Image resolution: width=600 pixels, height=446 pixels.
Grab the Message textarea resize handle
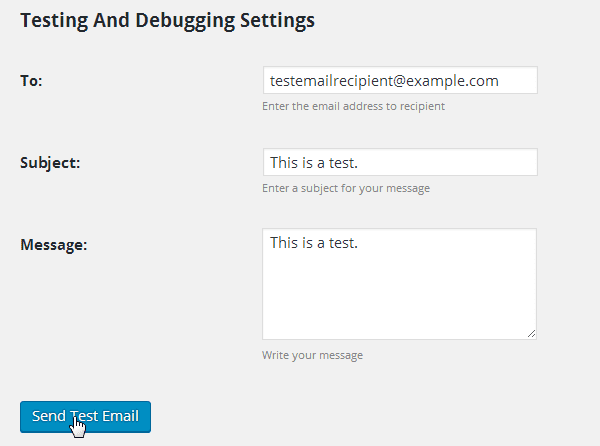tap(532, 334)
